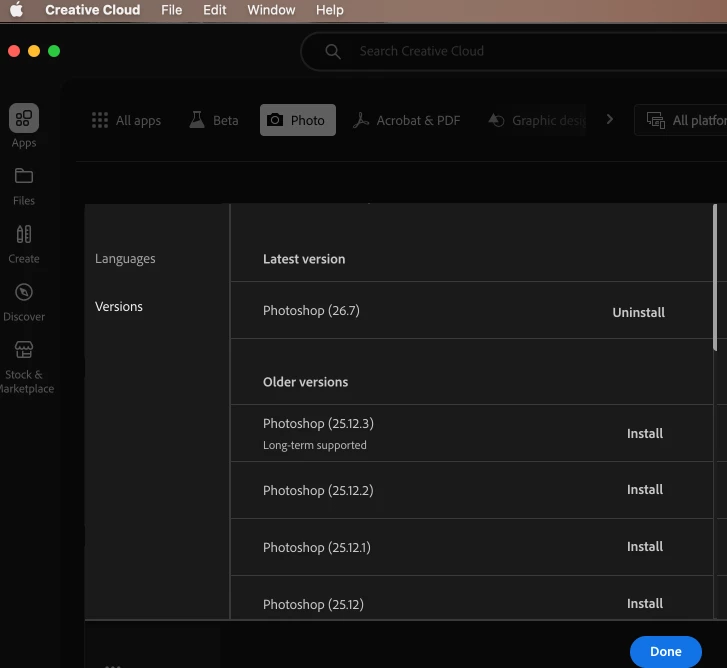Select the Graphic design category tab
This screenshot has height=668, width=727.
point(537,120)
